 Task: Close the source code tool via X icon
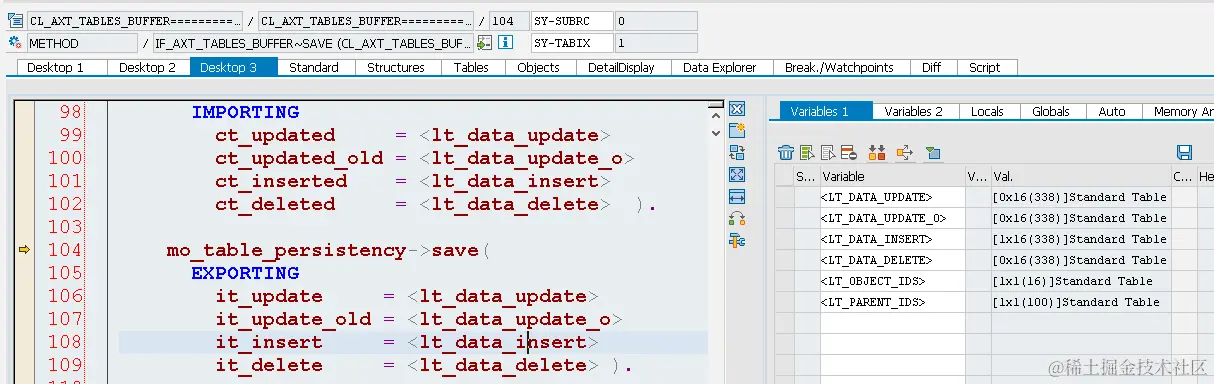(x=737, y=109)
